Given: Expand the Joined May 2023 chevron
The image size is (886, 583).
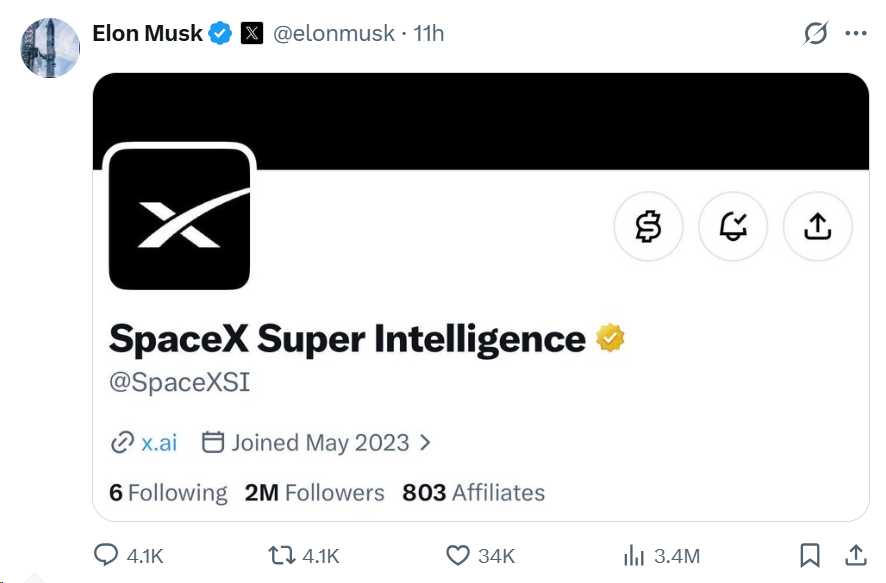Looking at the screenshot, I should [425, 442].
